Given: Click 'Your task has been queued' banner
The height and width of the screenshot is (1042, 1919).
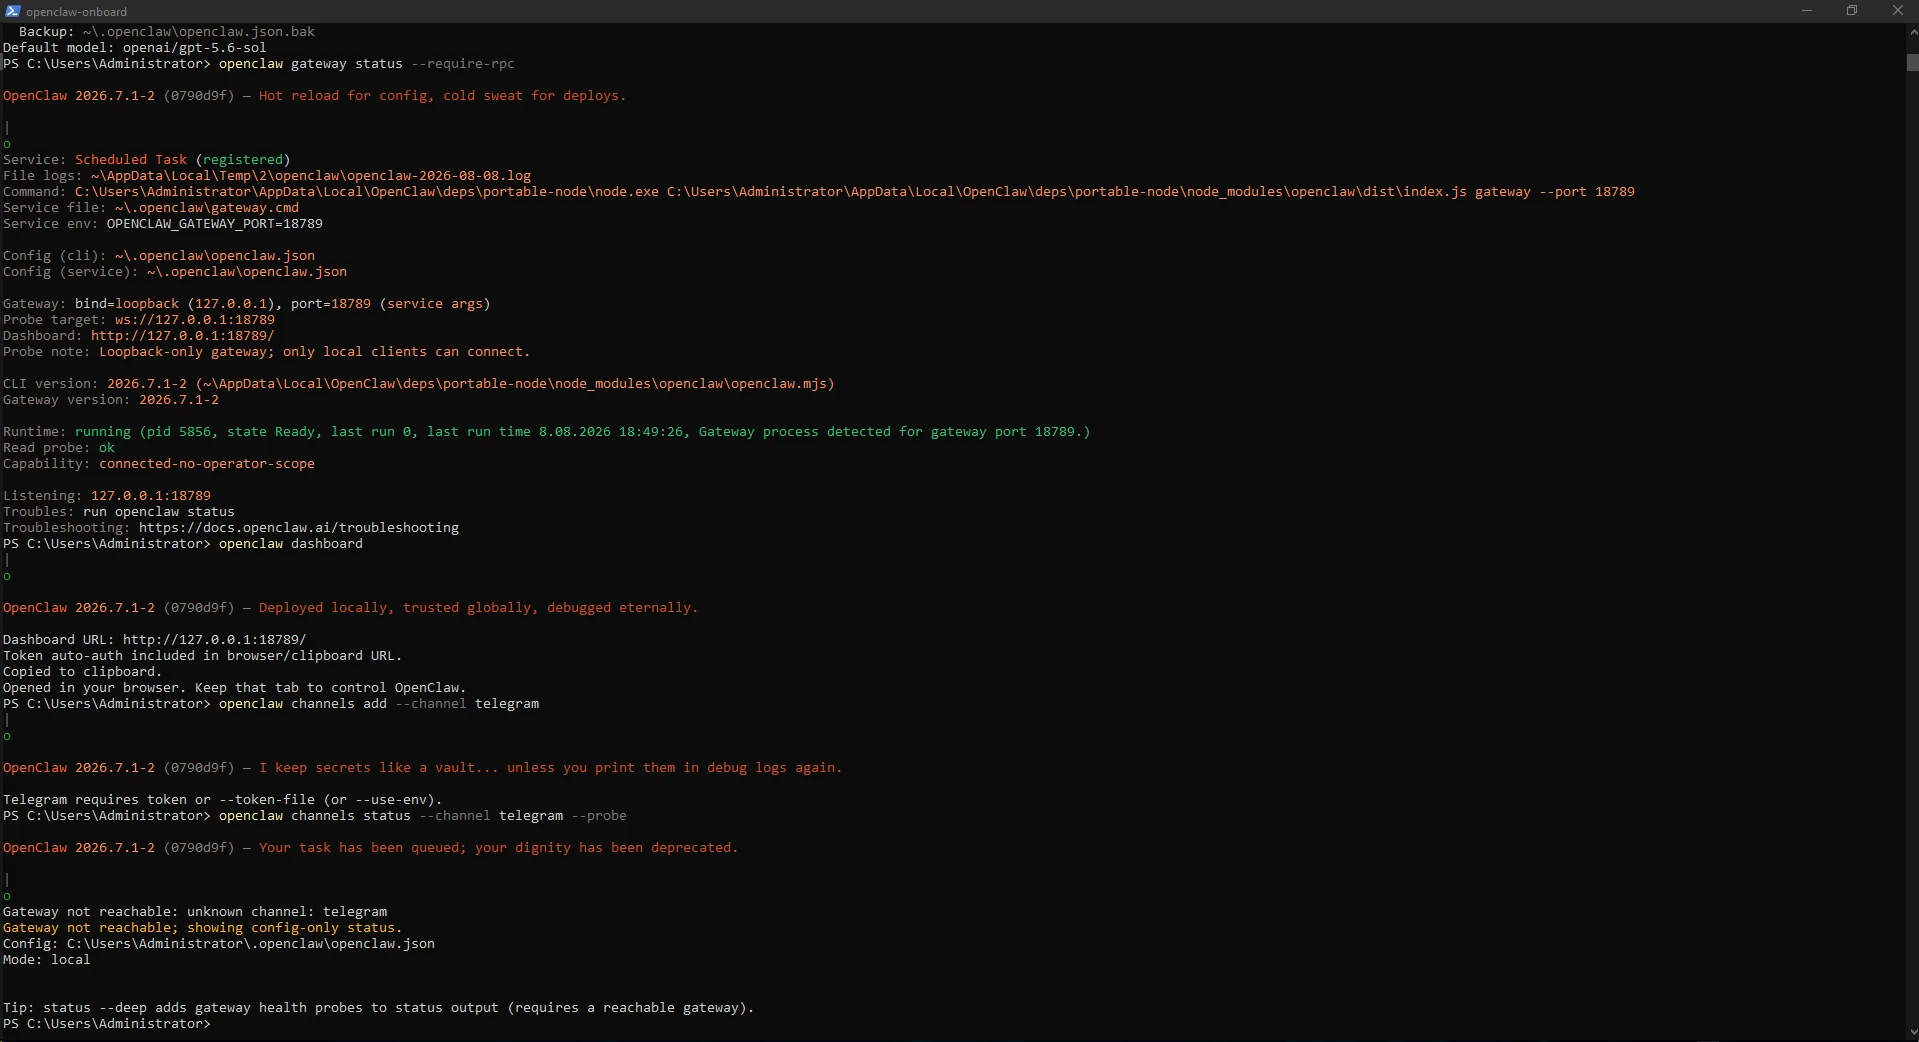Looking at the screenshot, I should coord(370,848).
